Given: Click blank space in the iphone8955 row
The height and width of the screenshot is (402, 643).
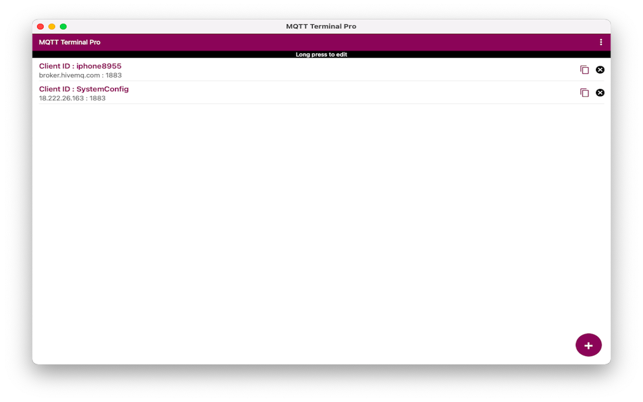Looking at the screenshot, I should pos(350,70).
